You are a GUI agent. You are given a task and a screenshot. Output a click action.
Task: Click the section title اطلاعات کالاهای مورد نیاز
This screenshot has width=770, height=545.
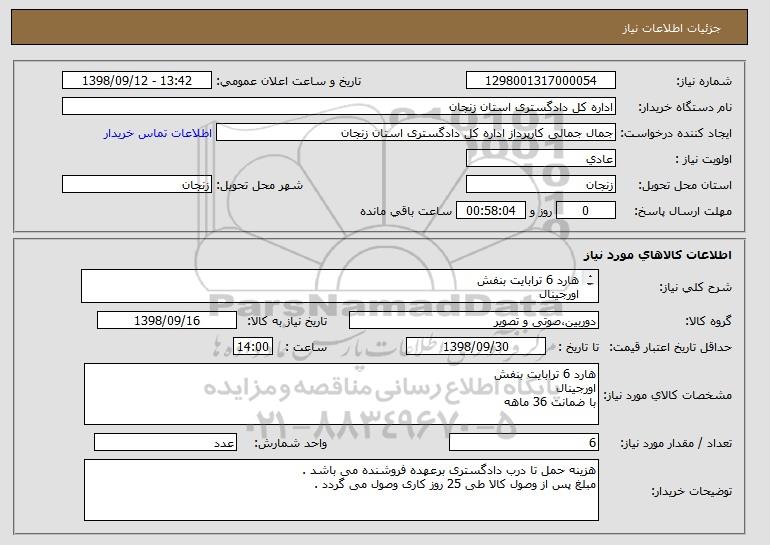(658, 254)
